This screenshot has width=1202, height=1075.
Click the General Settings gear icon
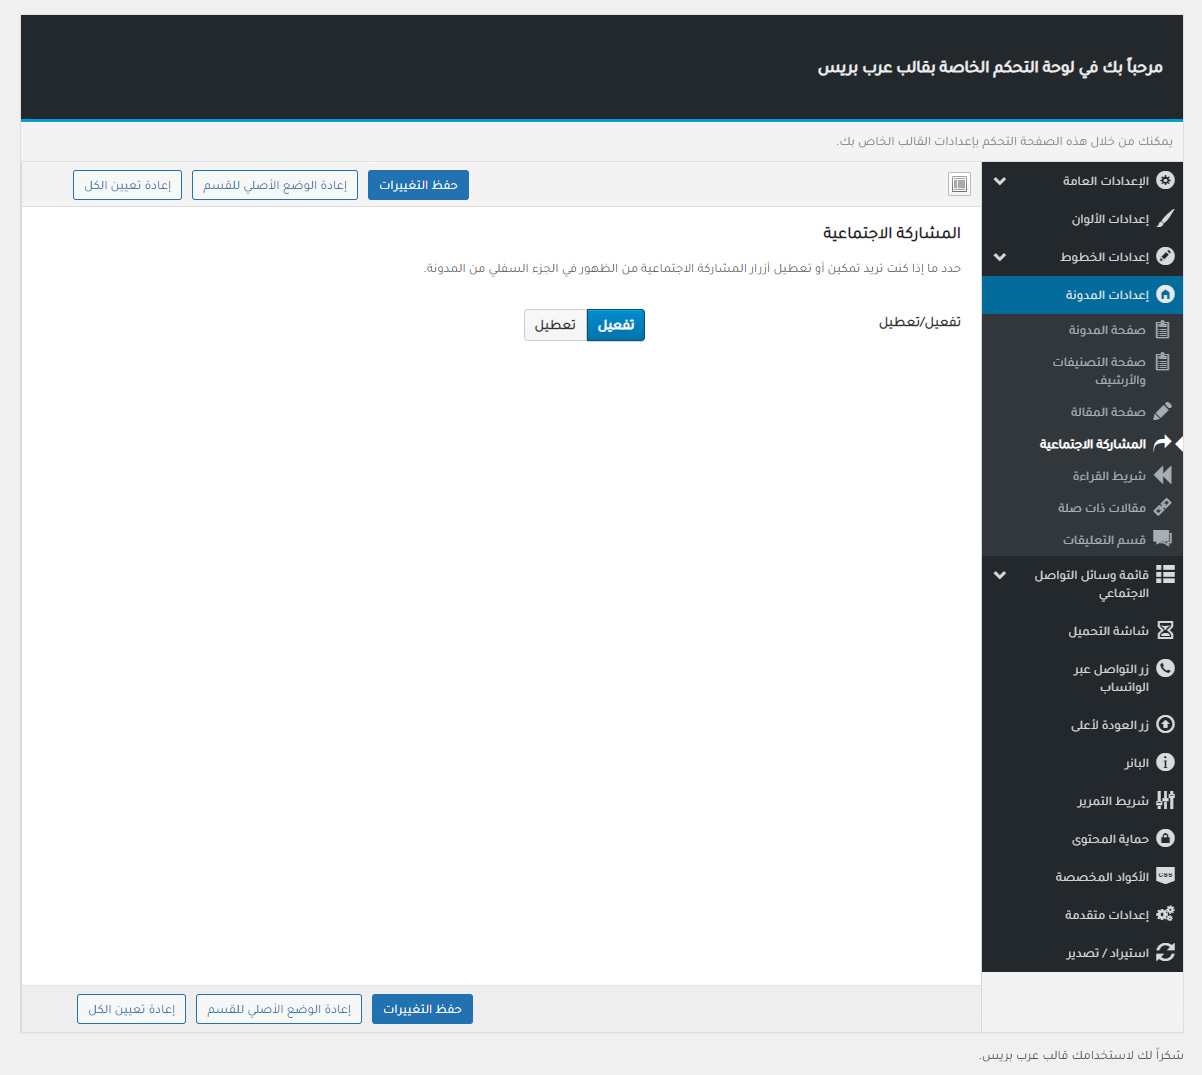(x=1165, y=181)
